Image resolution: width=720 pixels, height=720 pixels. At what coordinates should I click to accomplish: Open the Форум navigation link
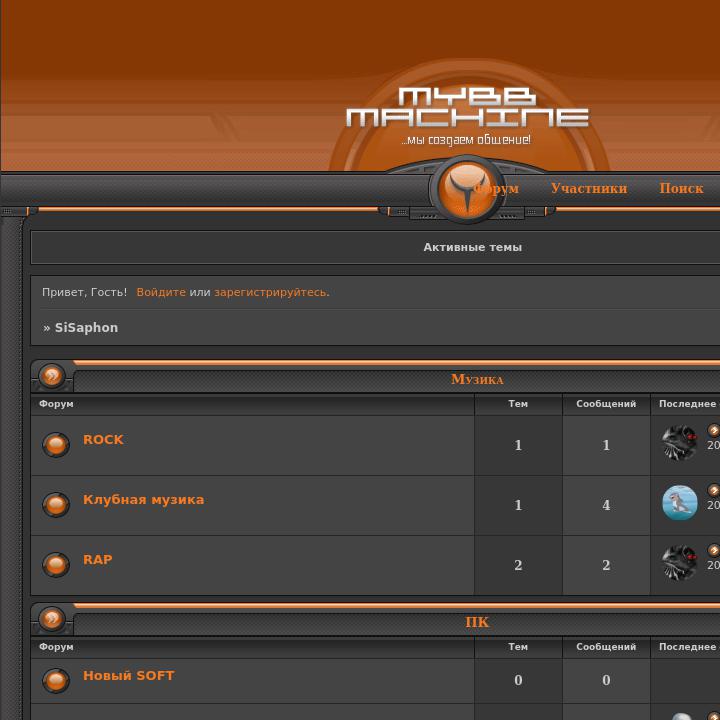496,188
